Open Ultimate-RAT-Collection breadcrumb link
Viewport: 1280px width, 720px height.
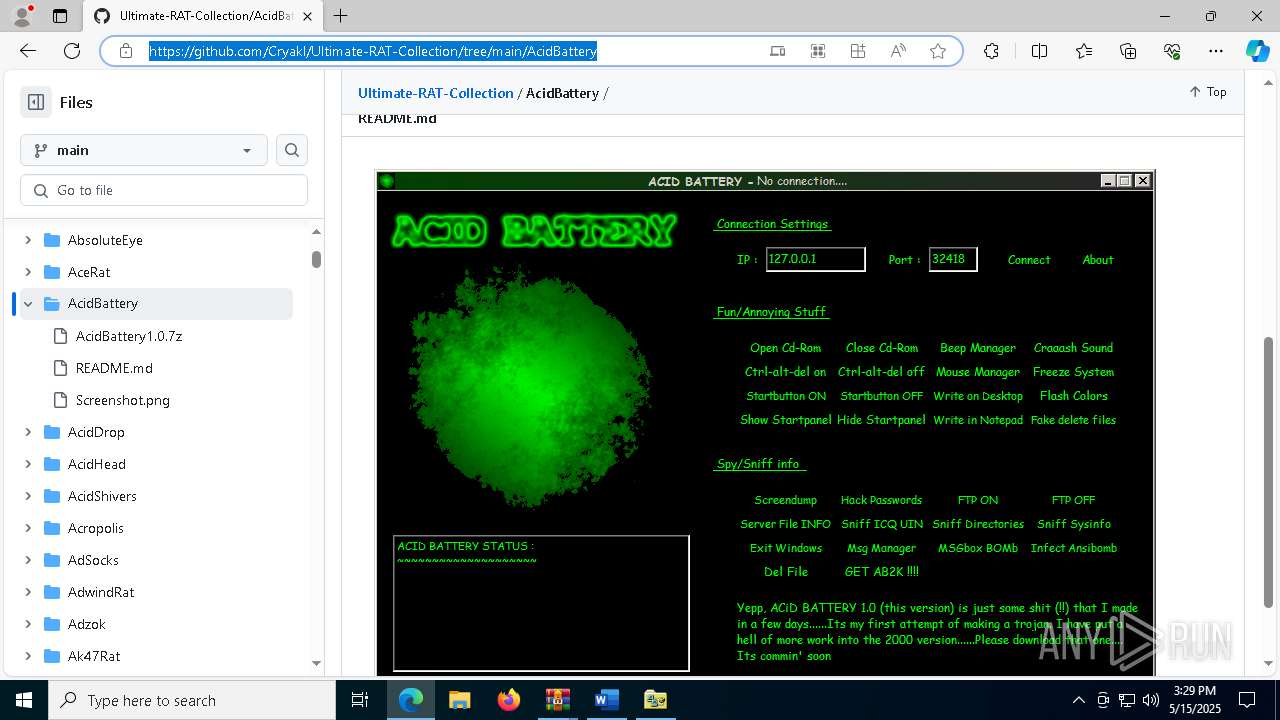(436, 93)
